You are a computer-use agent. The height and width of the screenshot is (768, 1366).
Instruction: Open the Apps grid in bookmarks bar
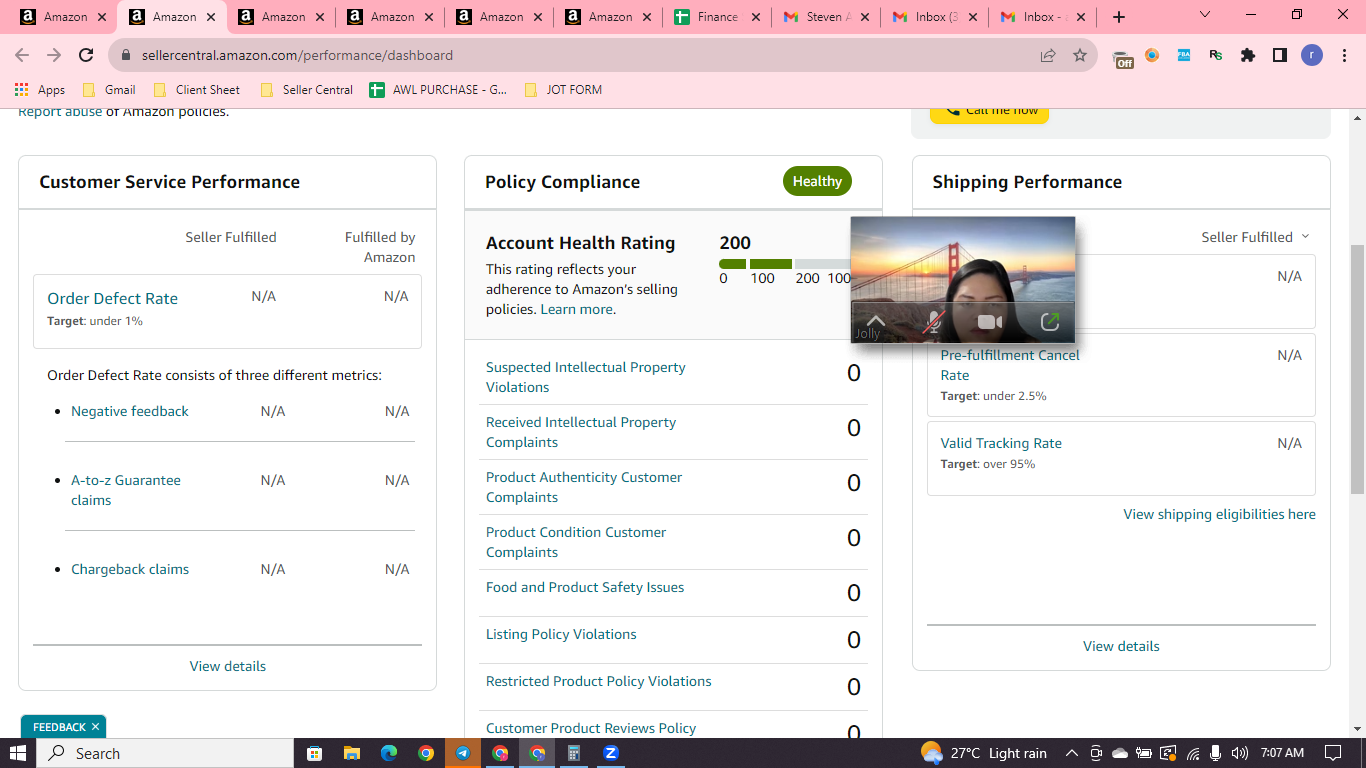[40, 90]
